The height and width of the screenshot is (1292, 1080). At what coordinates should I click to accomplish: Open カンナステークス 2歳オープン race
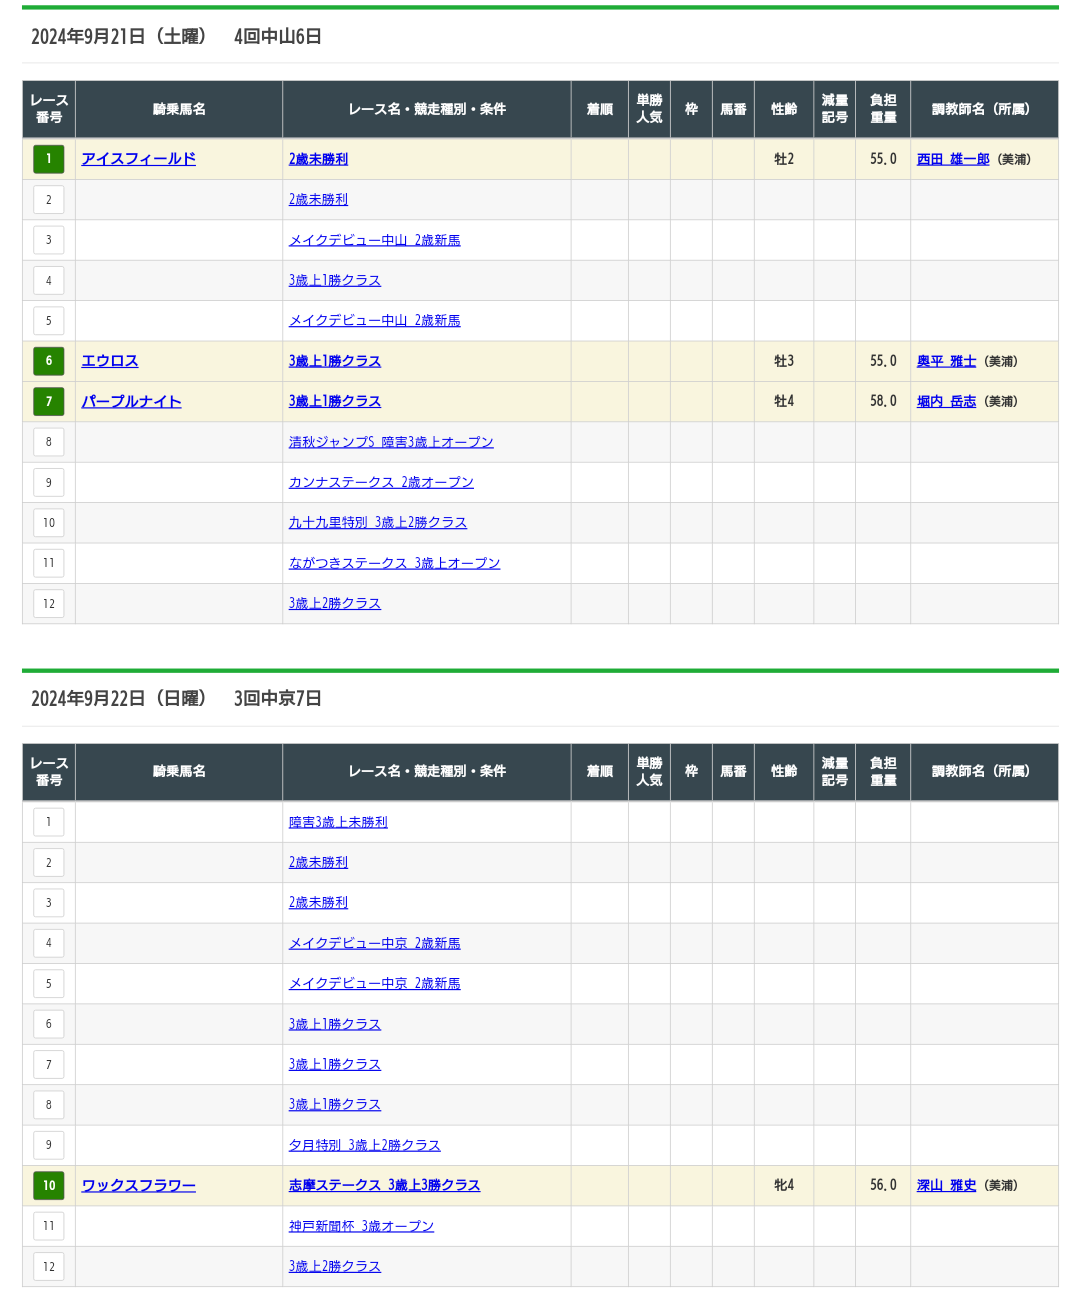[381, 482]
